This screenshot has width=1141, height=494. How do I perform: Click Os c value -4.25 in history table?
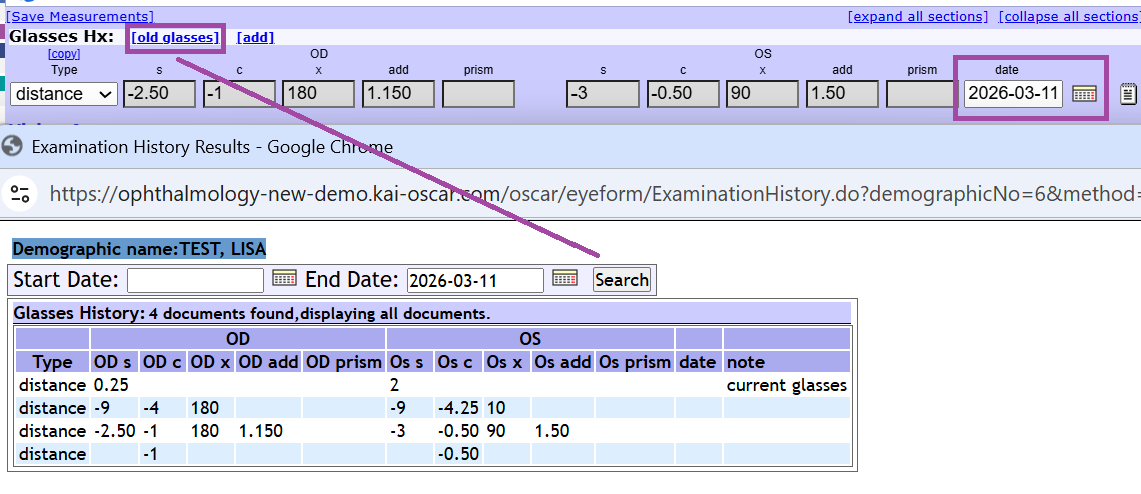pyautogui.click(x=458, y=408)
